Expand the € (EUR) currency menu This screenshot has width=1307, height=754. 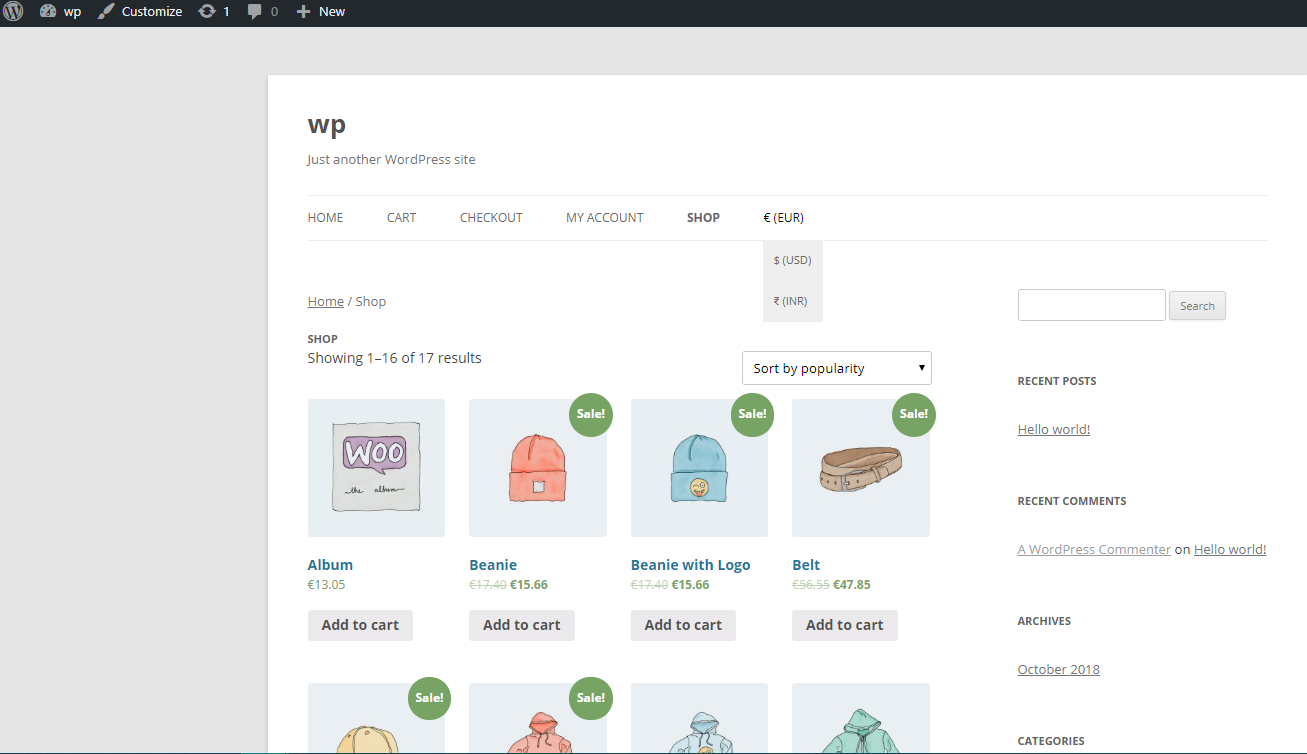click(x=784, y=218)
